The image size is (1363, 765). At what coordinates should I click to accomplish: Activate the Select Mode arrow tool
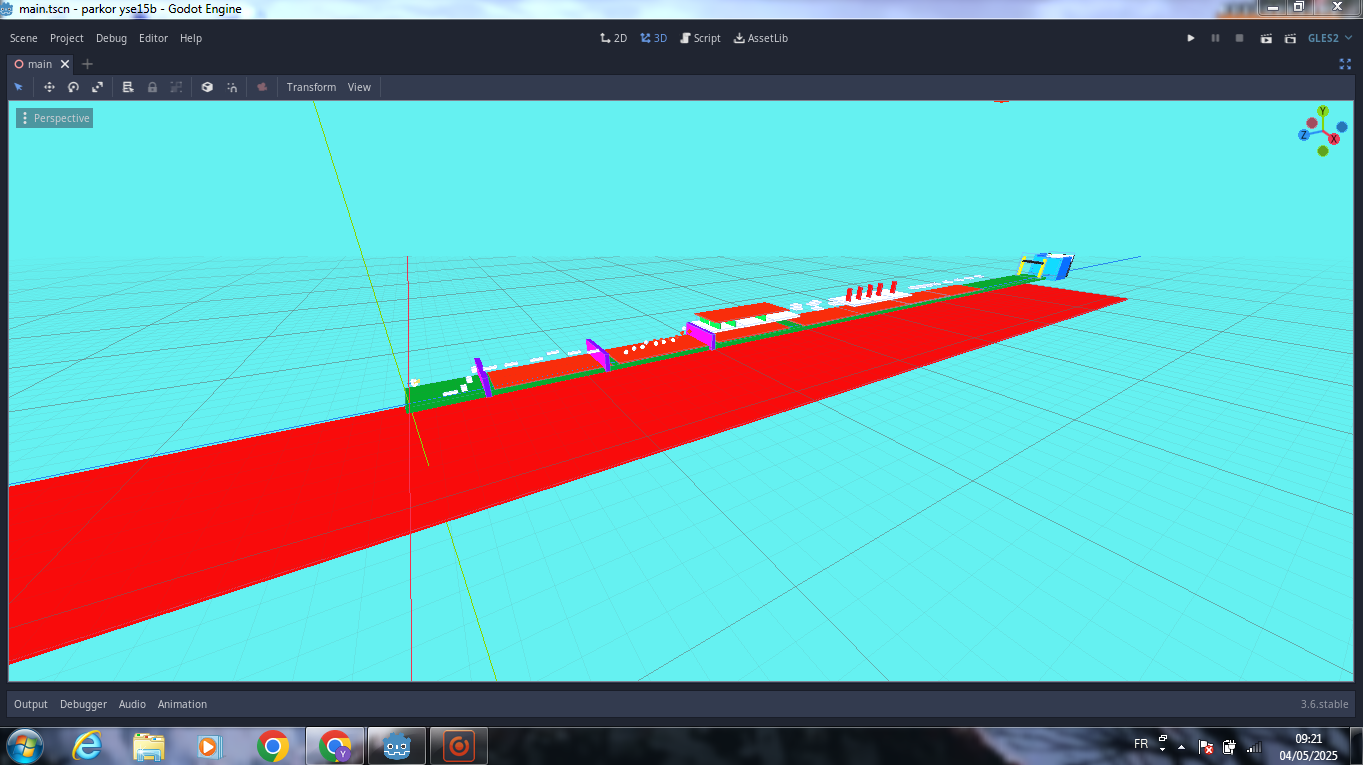(18, 87)
